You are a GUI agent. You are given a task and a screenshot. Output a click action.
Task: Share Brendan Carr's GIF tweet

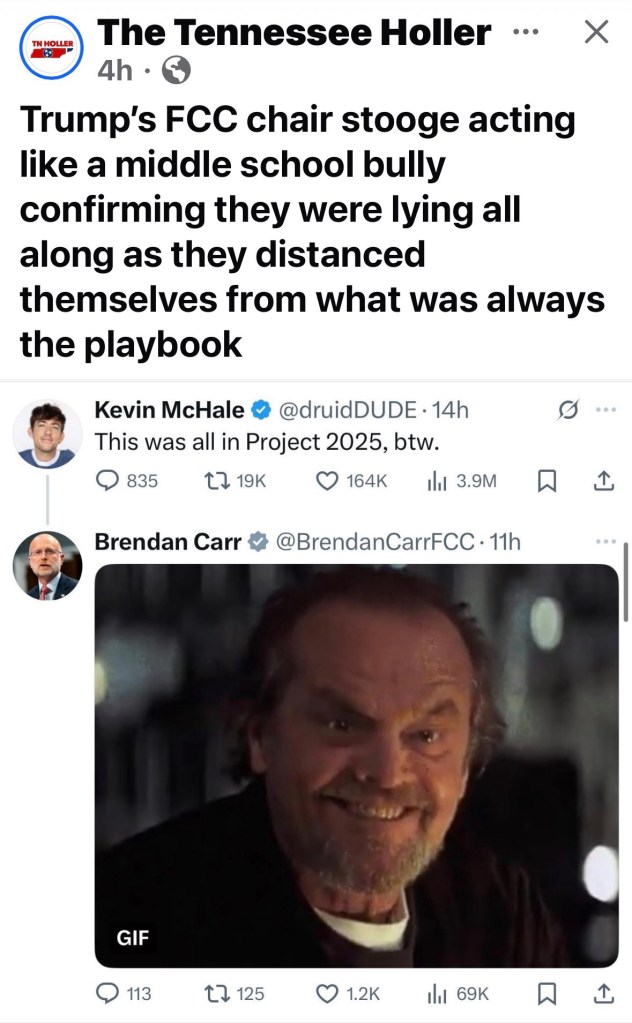(x=602, y=993)
